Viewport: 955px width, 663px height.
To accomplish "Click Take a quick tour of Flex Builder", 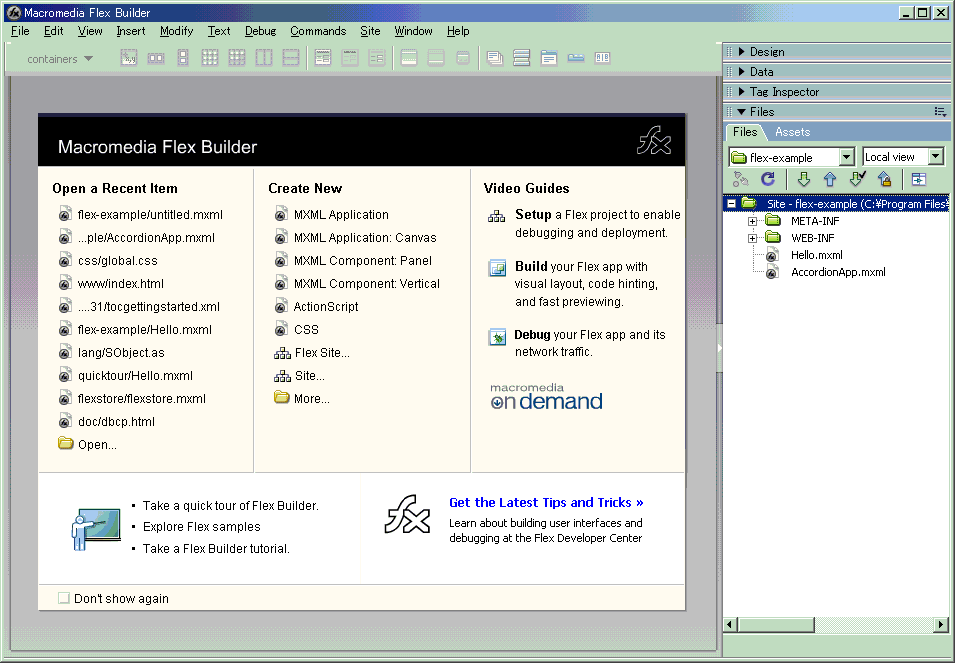I will pyautogui.click(x=231, y=505).
